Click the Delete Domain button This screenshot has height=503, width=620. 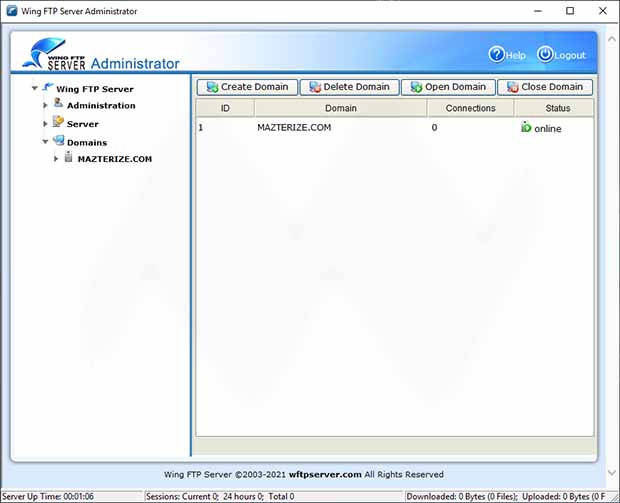[350, 87]
